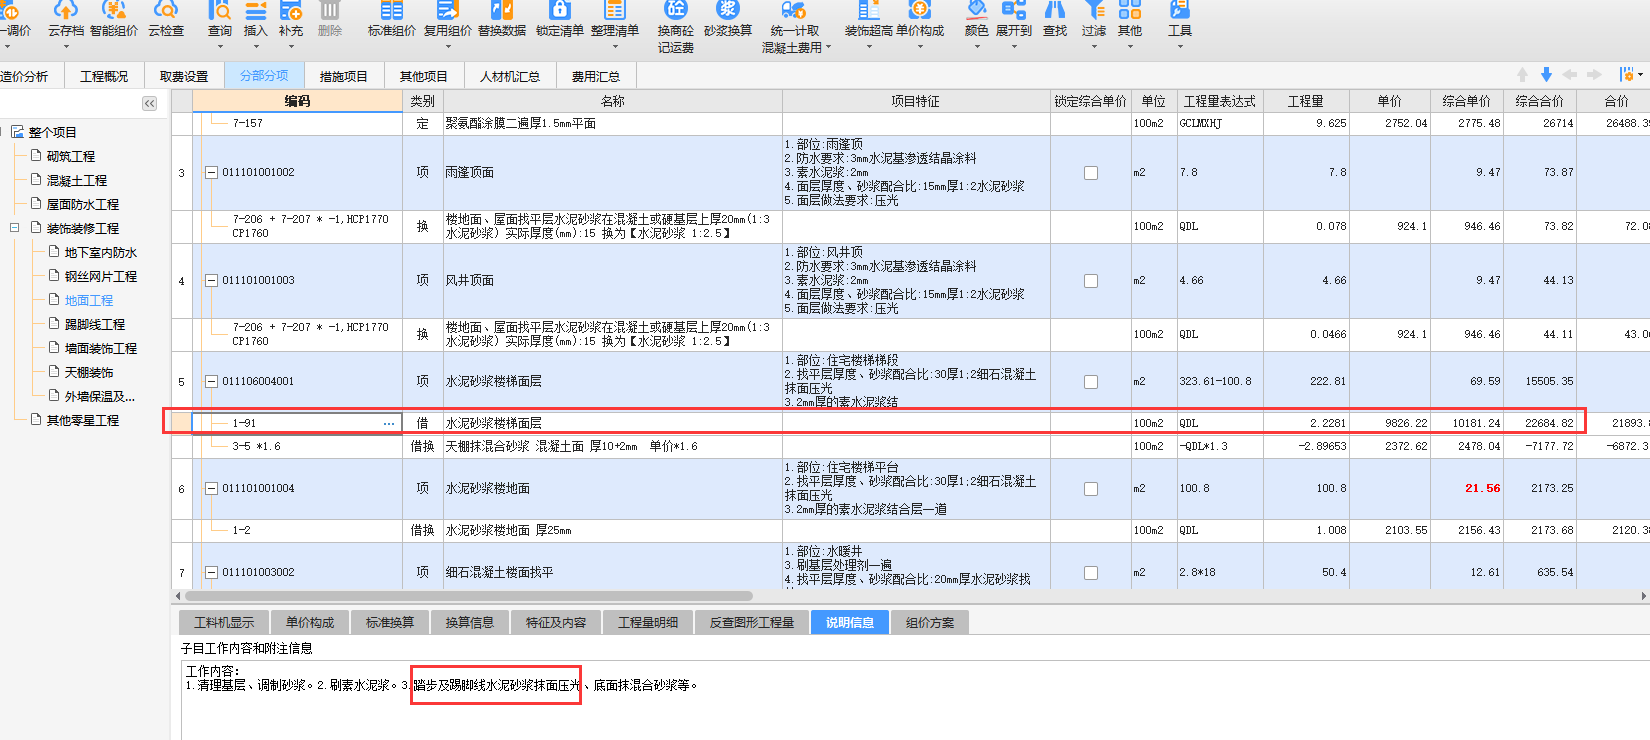1650x740 pixels.
Task: Click the blue move-down arrow
Action: (1546, 75)
